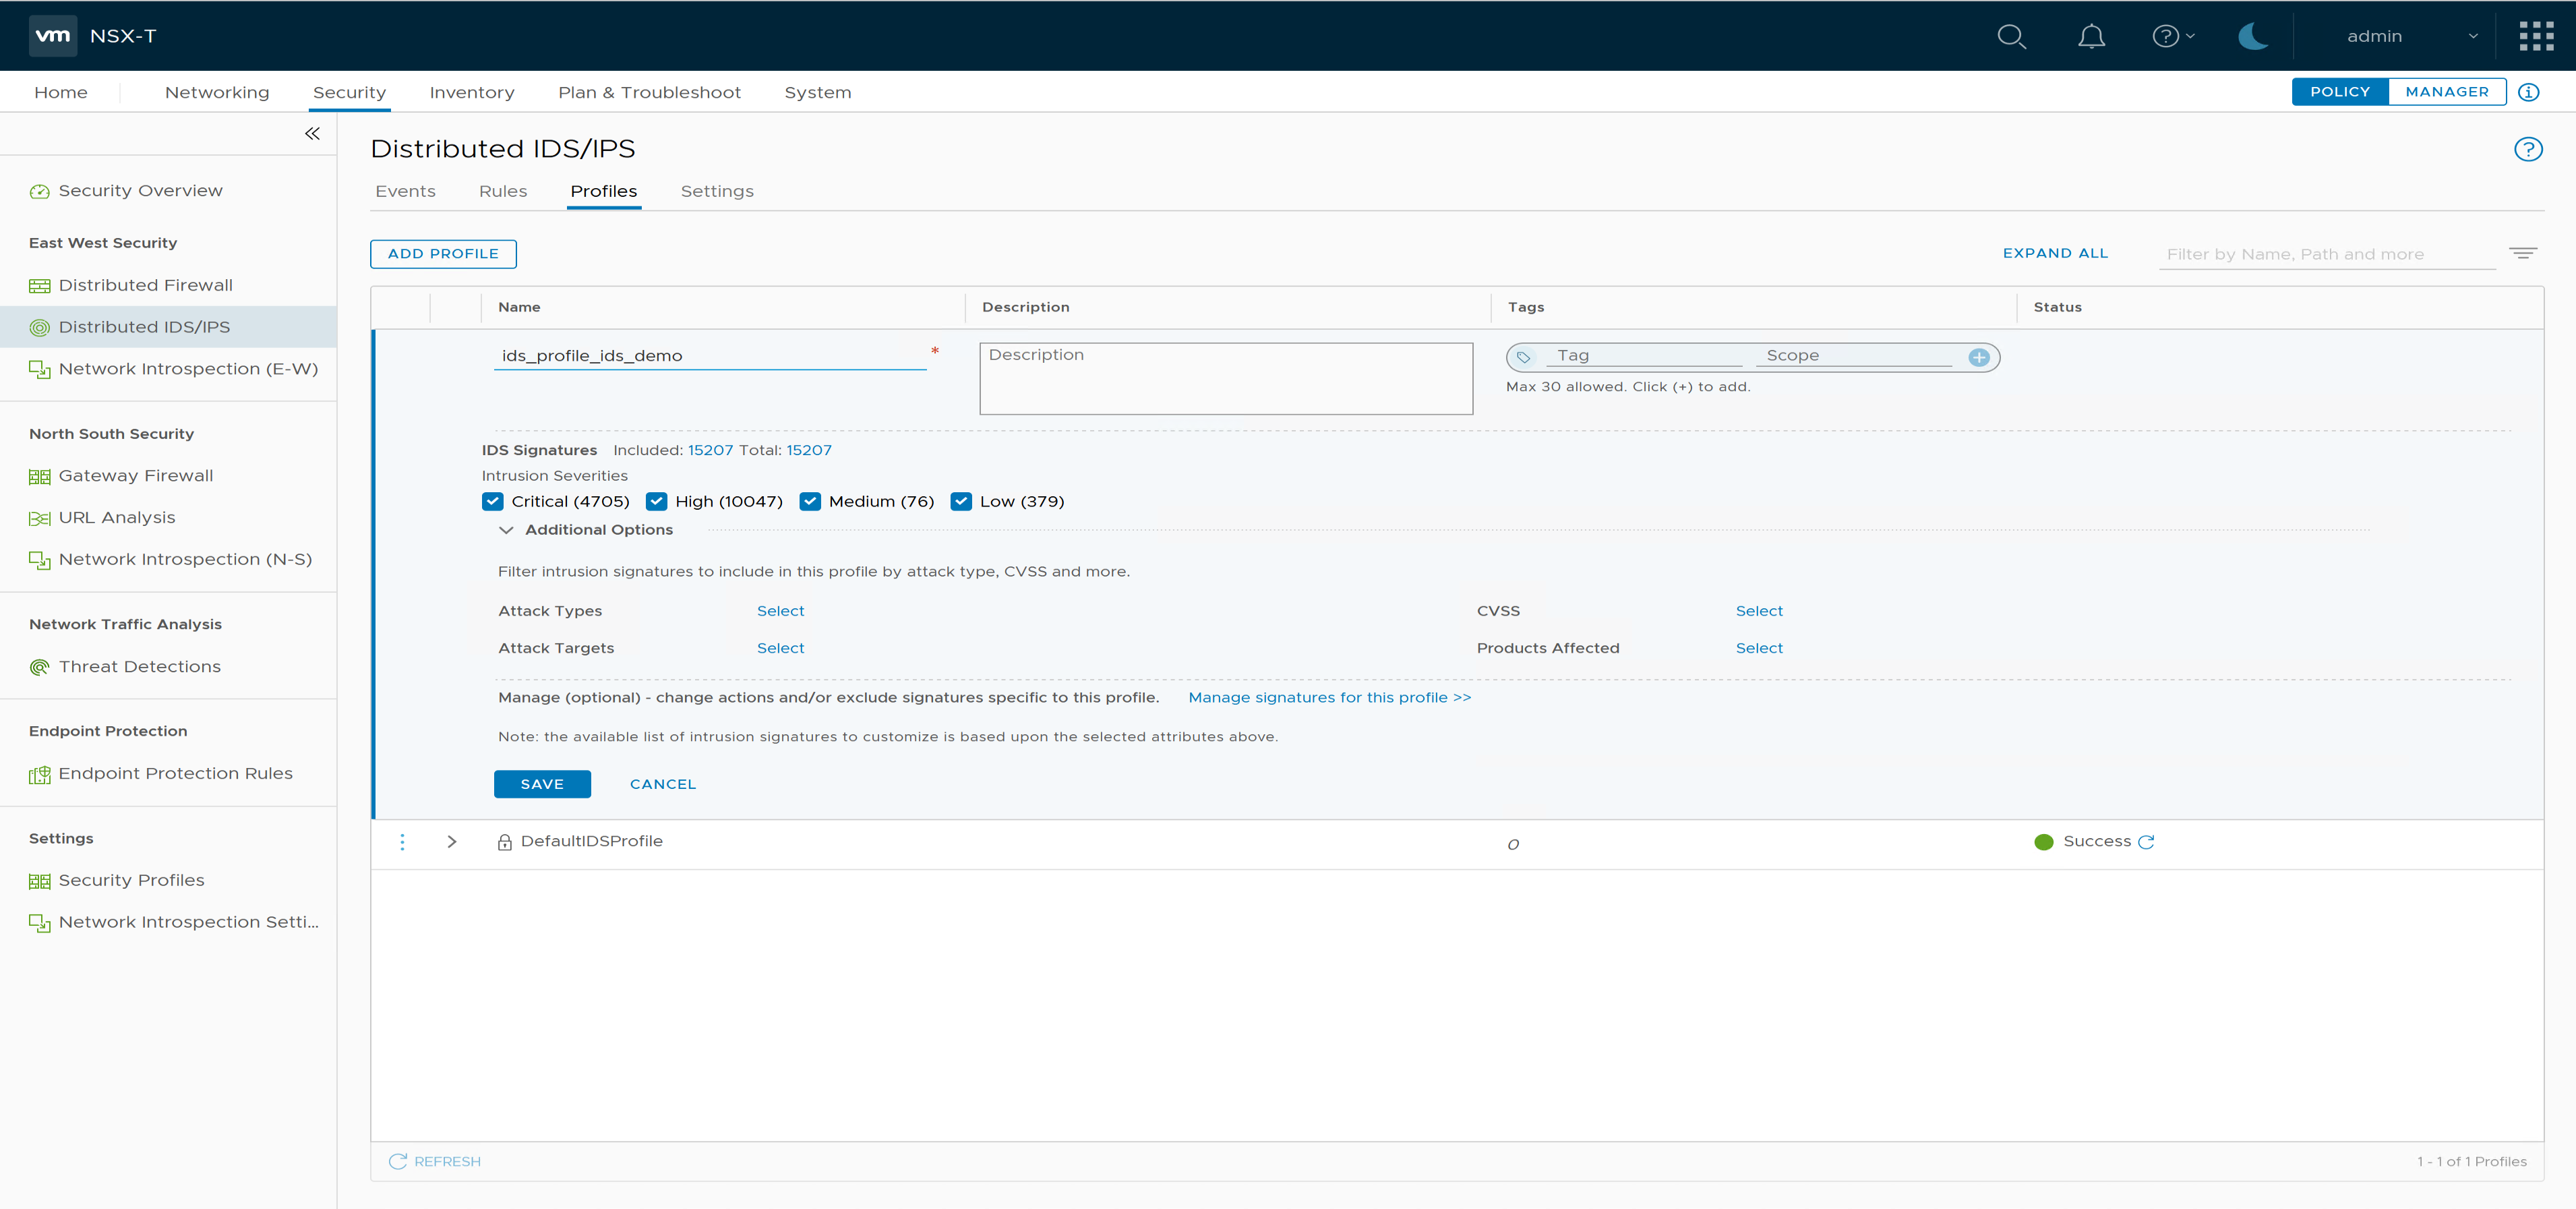The width and height of the screenshot is (2576, 1209).
Task: Switch to POLICY mode
Action: point(2340,92)
